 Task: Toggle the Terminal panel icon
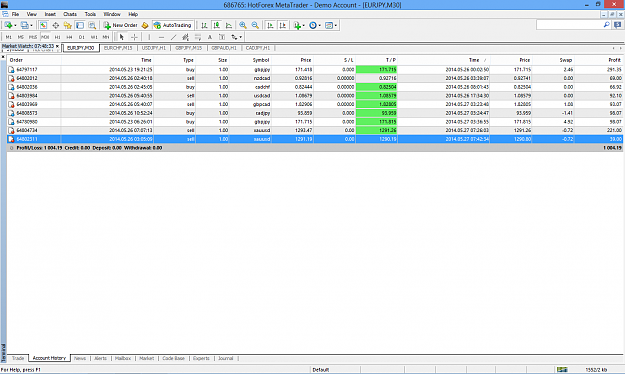click(80, 25)
